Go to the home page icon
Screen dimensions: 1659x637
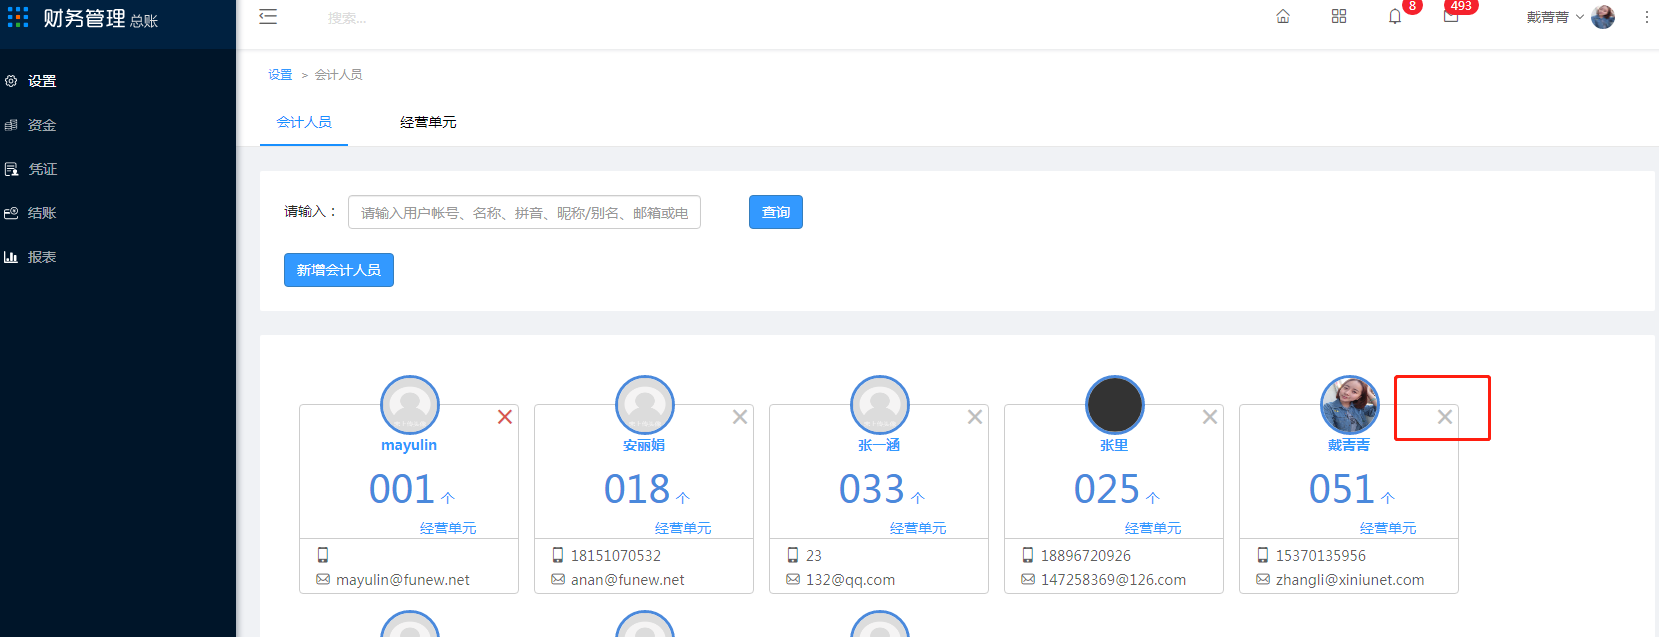[1283, 17]
